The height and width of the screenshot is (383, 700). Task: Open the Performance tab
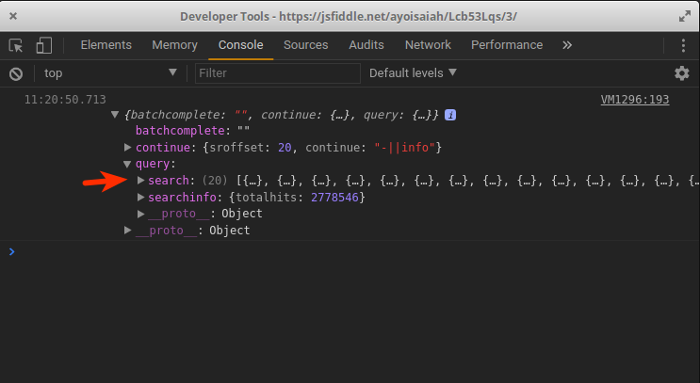tap(507, 45)
